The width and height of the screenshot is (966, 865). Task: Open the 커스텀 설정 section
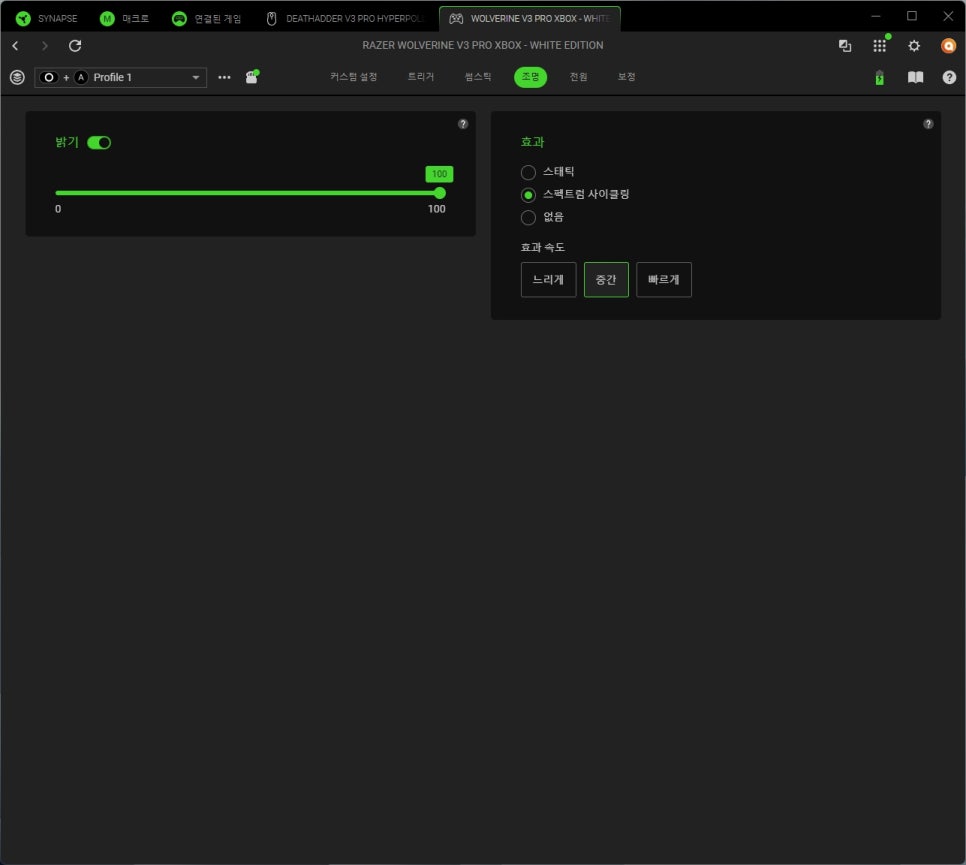(x=354, y=76)
